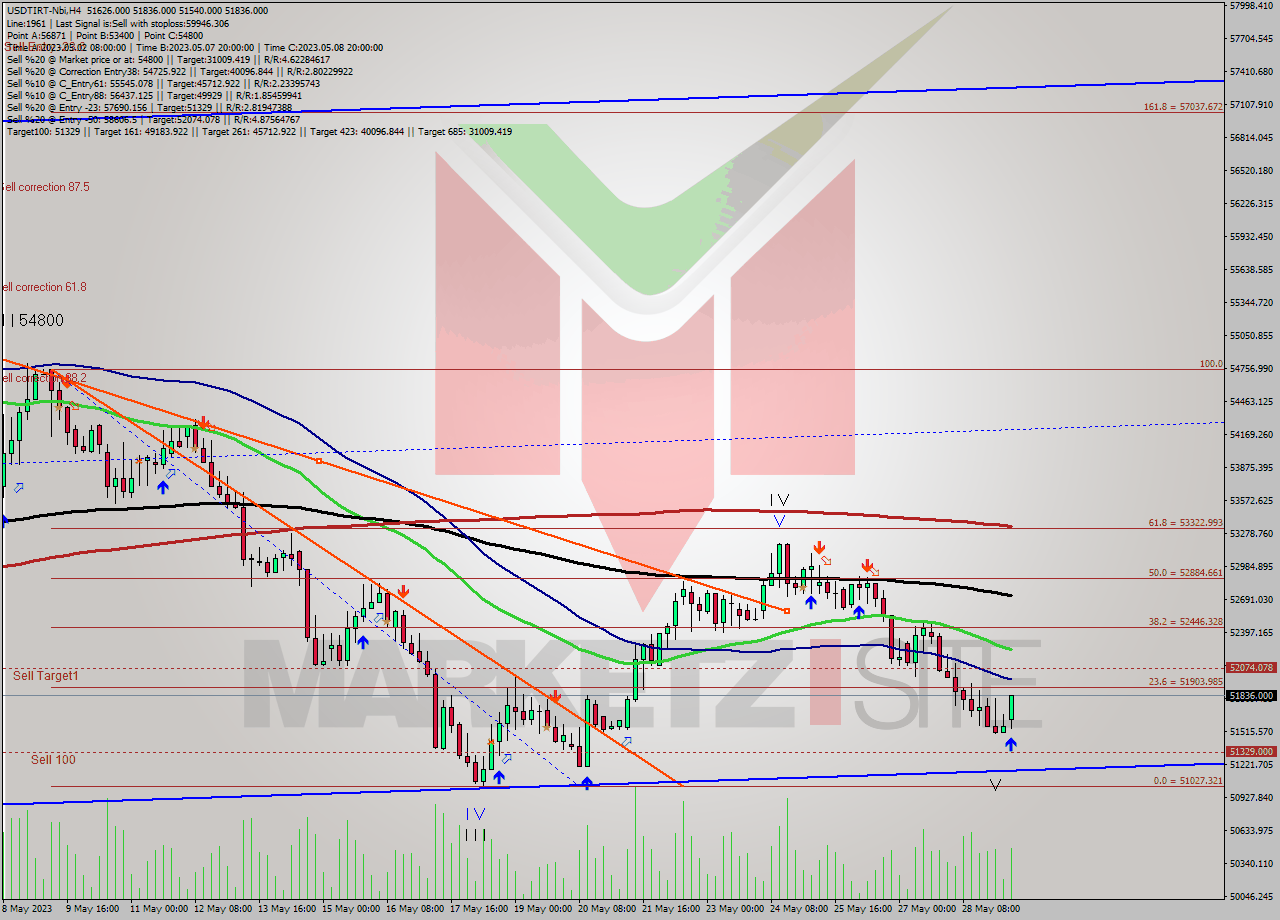Click the Fibonacci '23.6 = 51903.985' label
The height and width of the screenshot is (920, 1280).
[x=1185, y=681]
